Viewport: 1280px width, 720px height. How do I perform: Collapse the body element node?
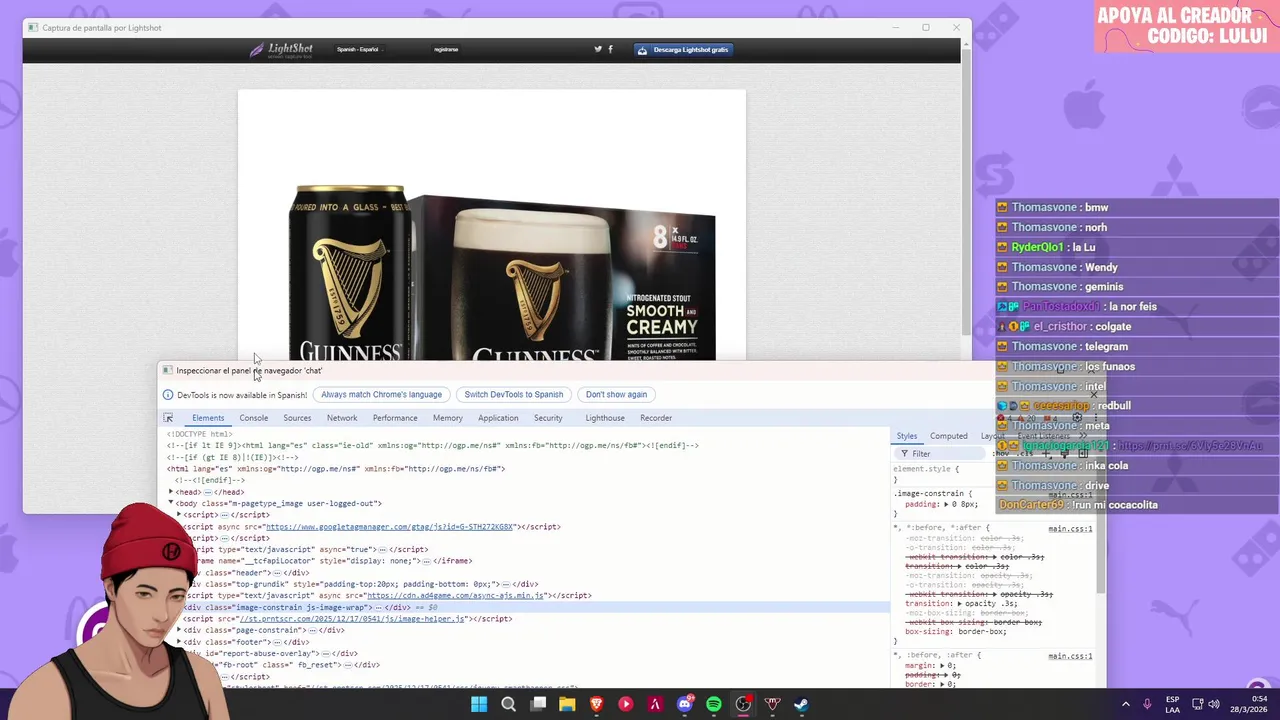[171, 503]
